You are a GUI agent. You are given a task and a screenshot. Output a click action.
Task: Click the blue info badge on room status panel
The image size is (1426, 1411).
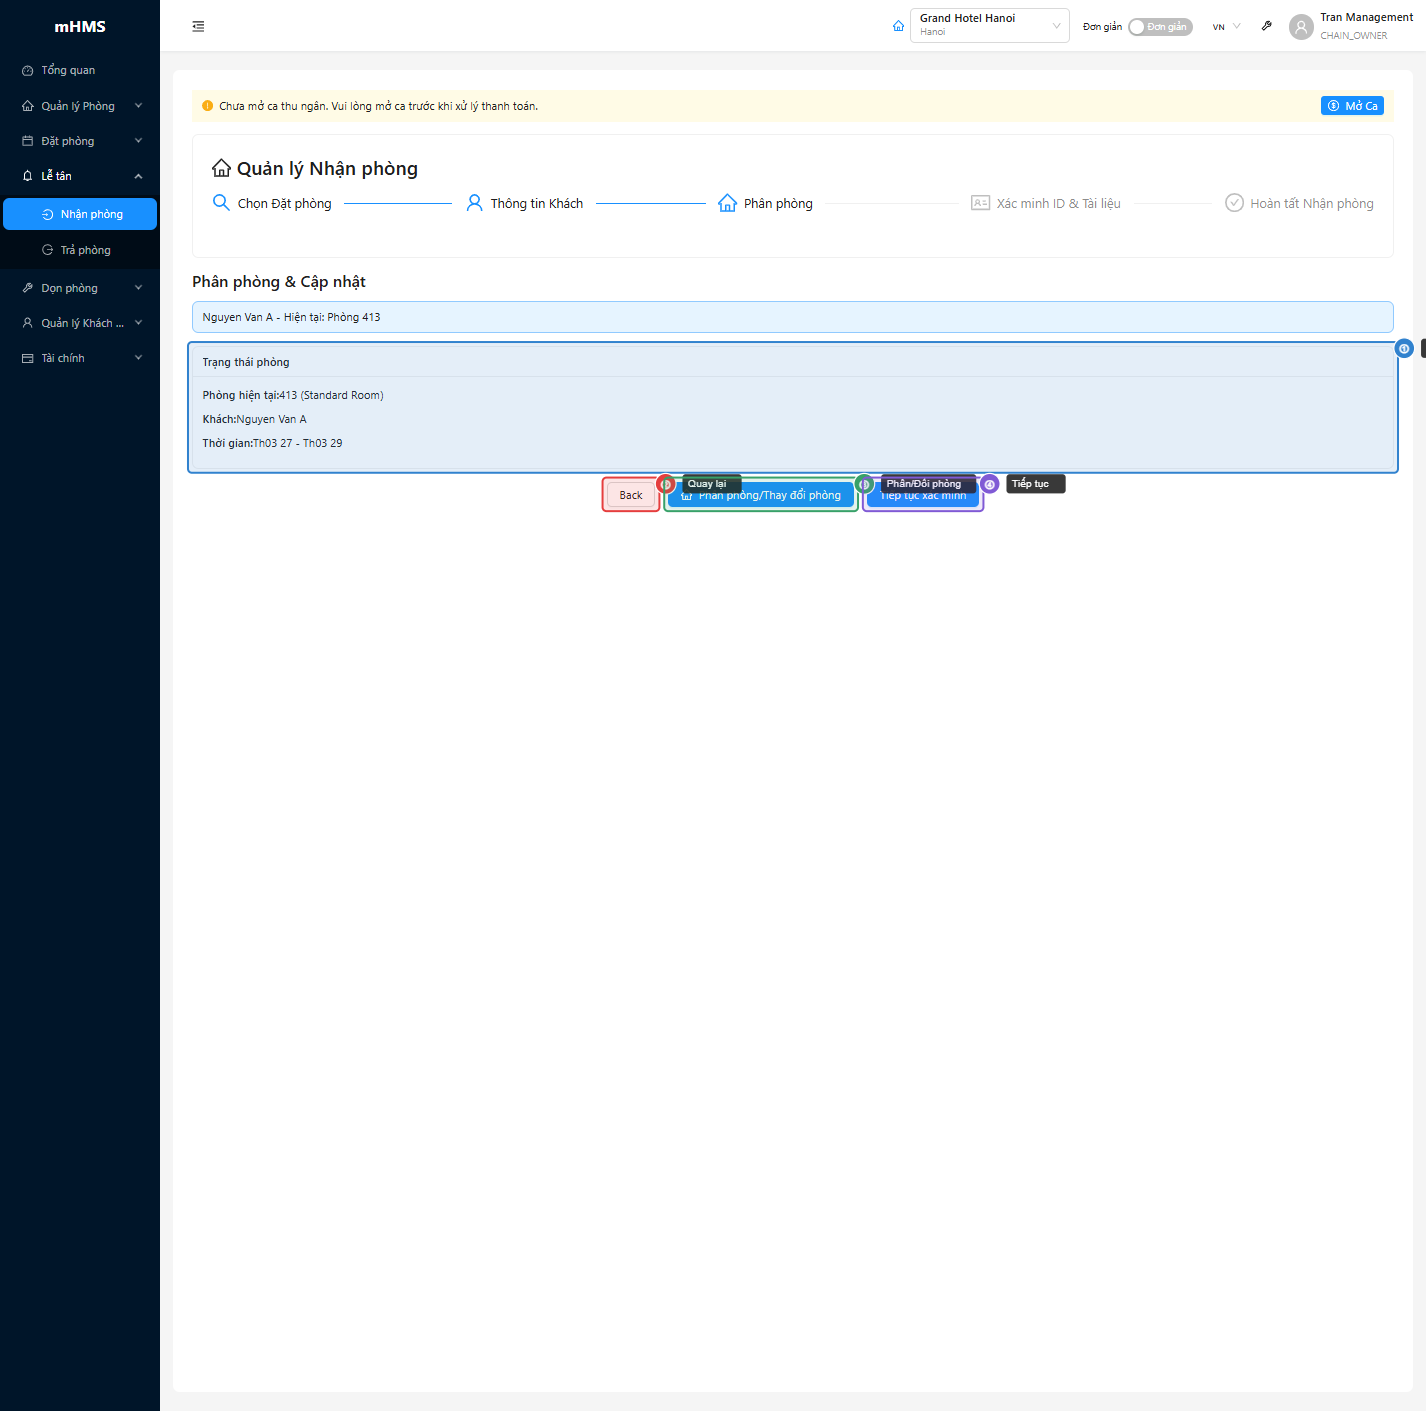[x=1404, y=348]
